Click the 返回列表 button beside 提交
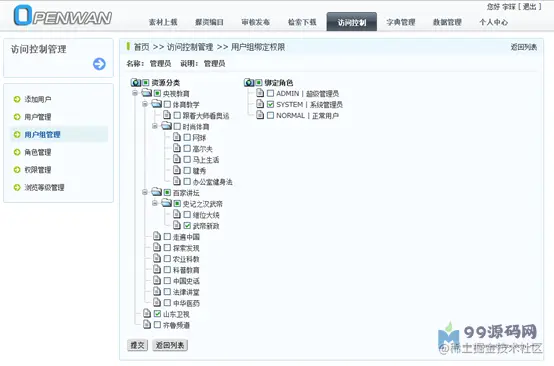Image resolution: width=554 pixels, height=366 pixels. tap(170, 345)
